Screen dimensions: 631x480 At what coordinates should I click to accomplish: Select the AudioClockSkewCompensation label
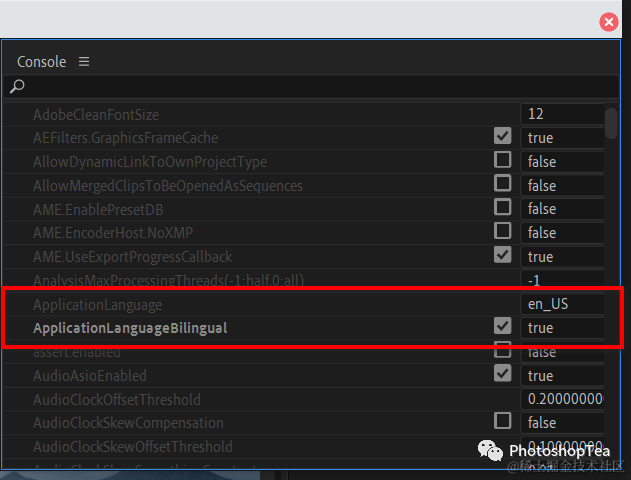pyautogui.click(x=128, y=423)
